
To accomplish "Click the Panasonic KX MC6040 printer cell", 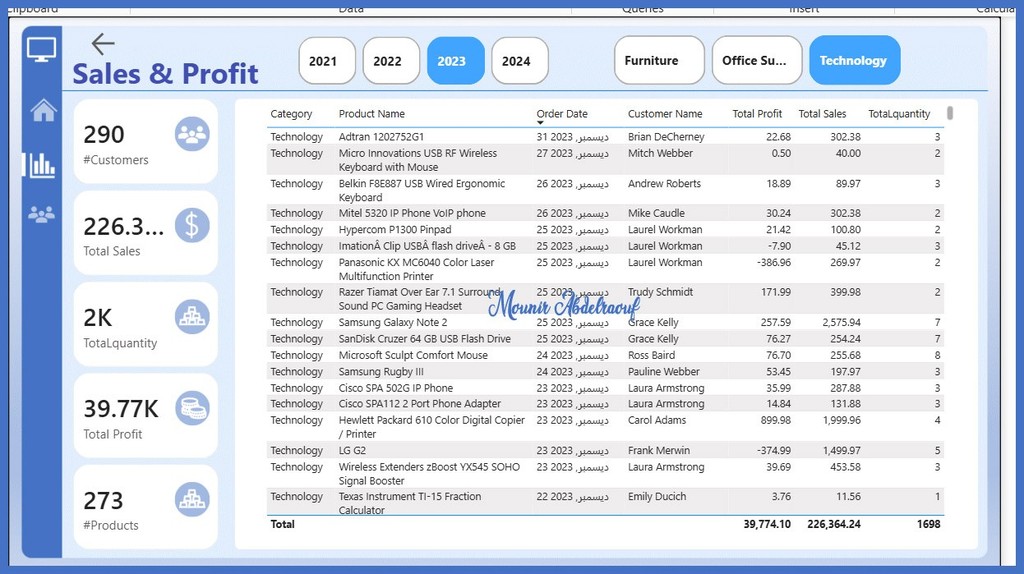I will click(x=416, y=269).
